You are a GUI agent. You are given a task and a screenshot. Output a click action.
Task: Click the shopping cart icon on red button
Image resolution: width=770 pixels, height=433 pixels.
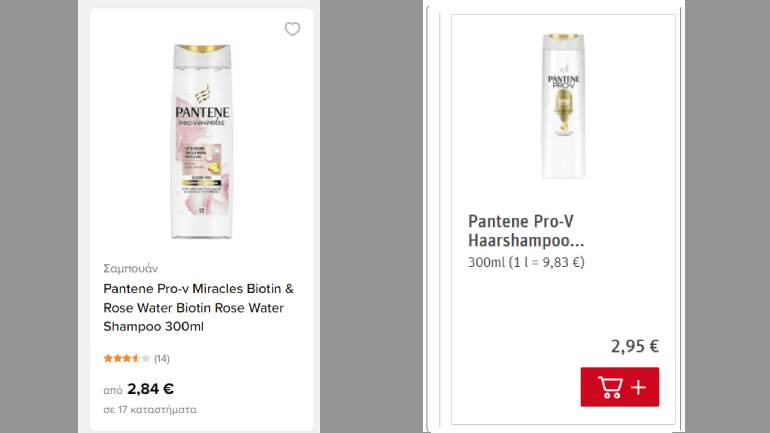point(610,387)
